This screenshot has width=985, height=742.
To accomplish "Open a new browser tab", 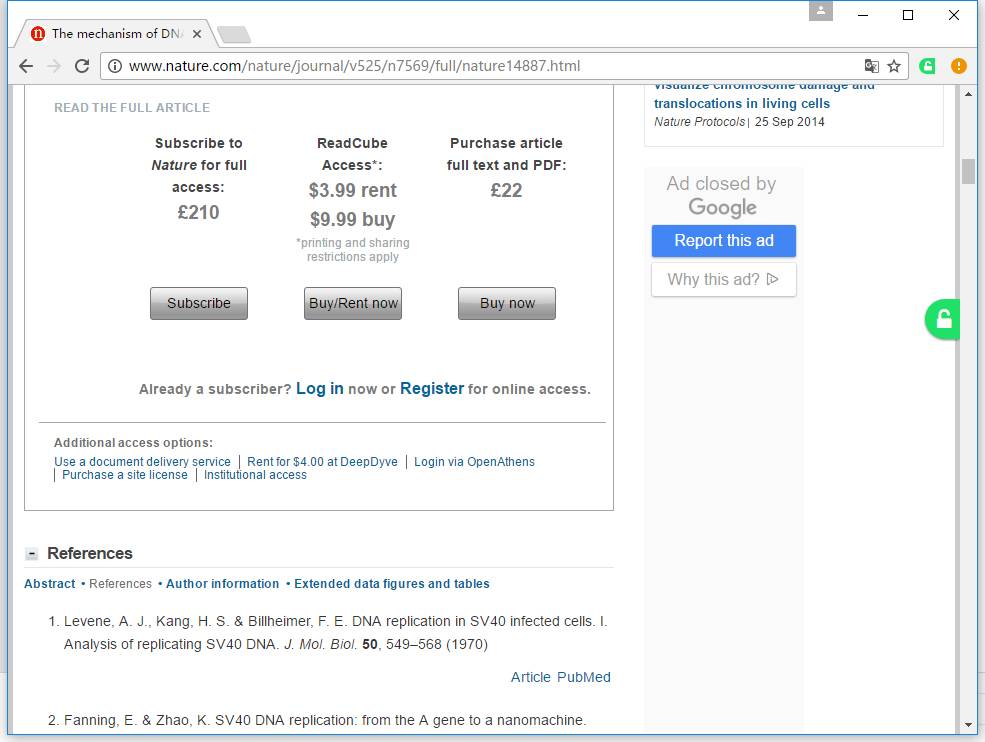I will point(234,35).
